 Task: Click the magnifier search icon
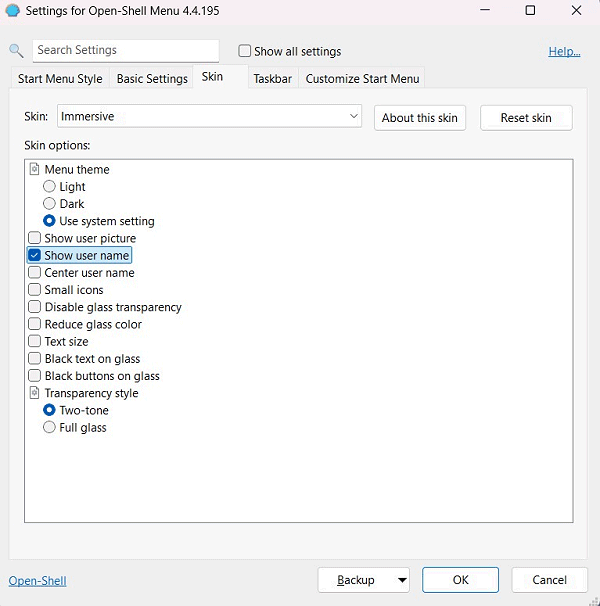[x=16, y=51]
